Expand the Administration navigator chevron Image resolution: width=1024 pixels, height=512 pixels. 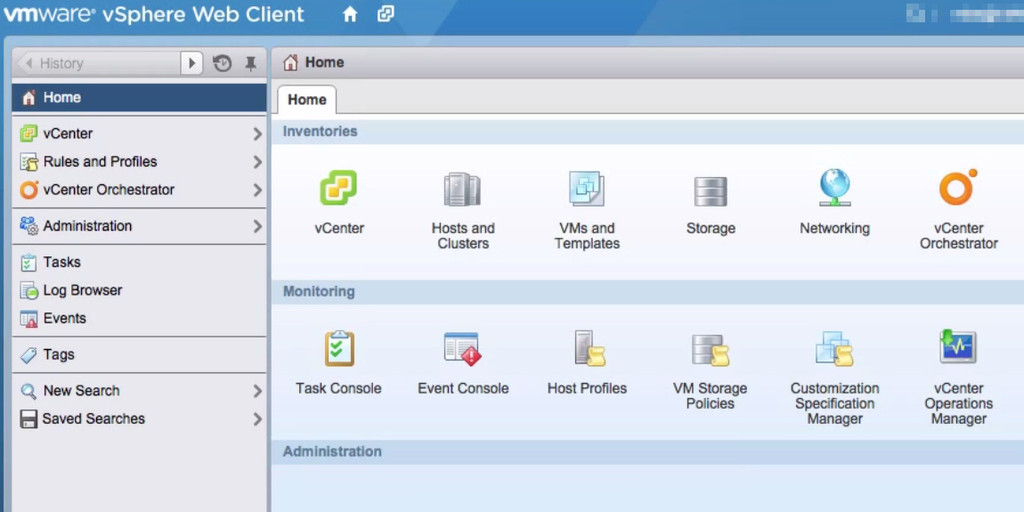point(257,226)
